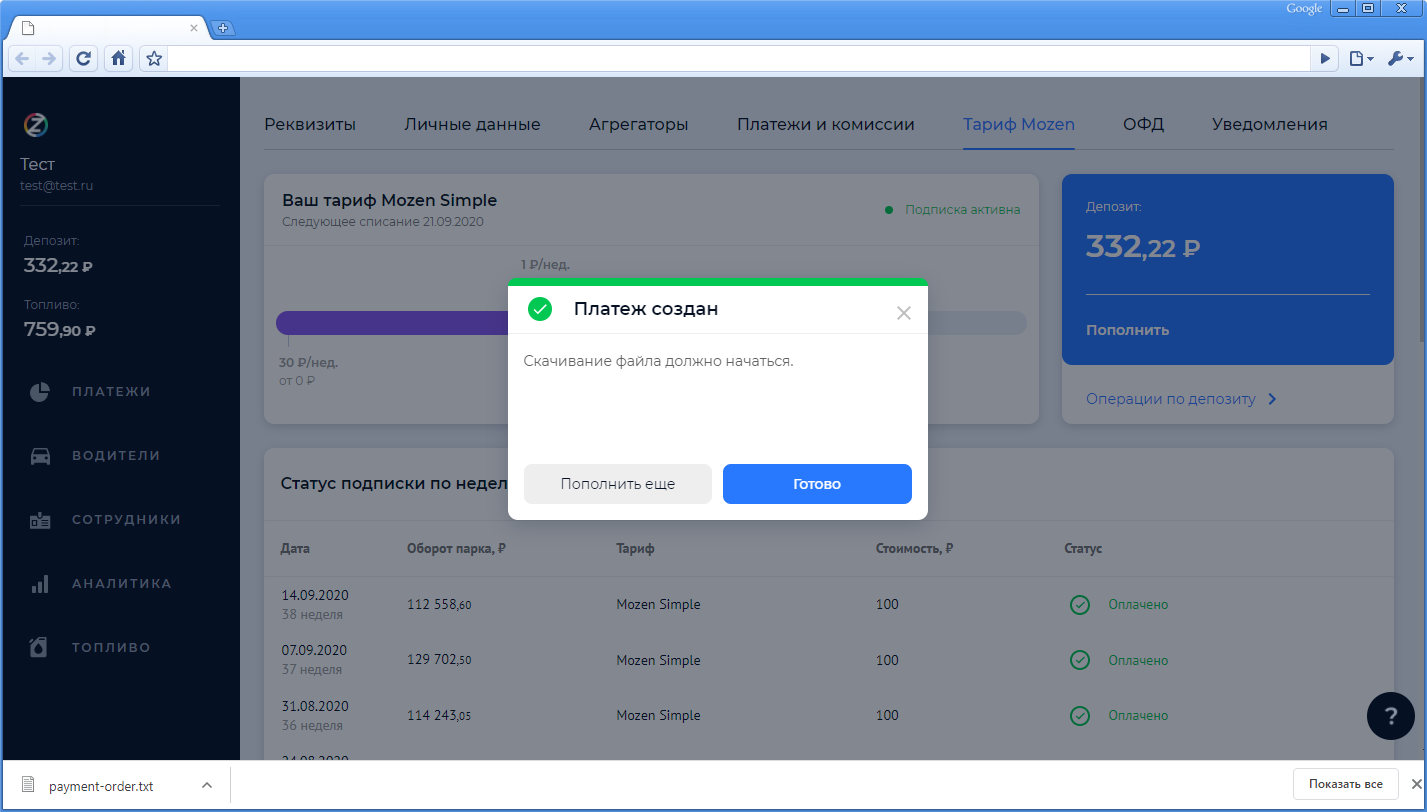Open the browser page menu
The image size is (1427, 812).
pyautogui.click(x=1361, y=59)
